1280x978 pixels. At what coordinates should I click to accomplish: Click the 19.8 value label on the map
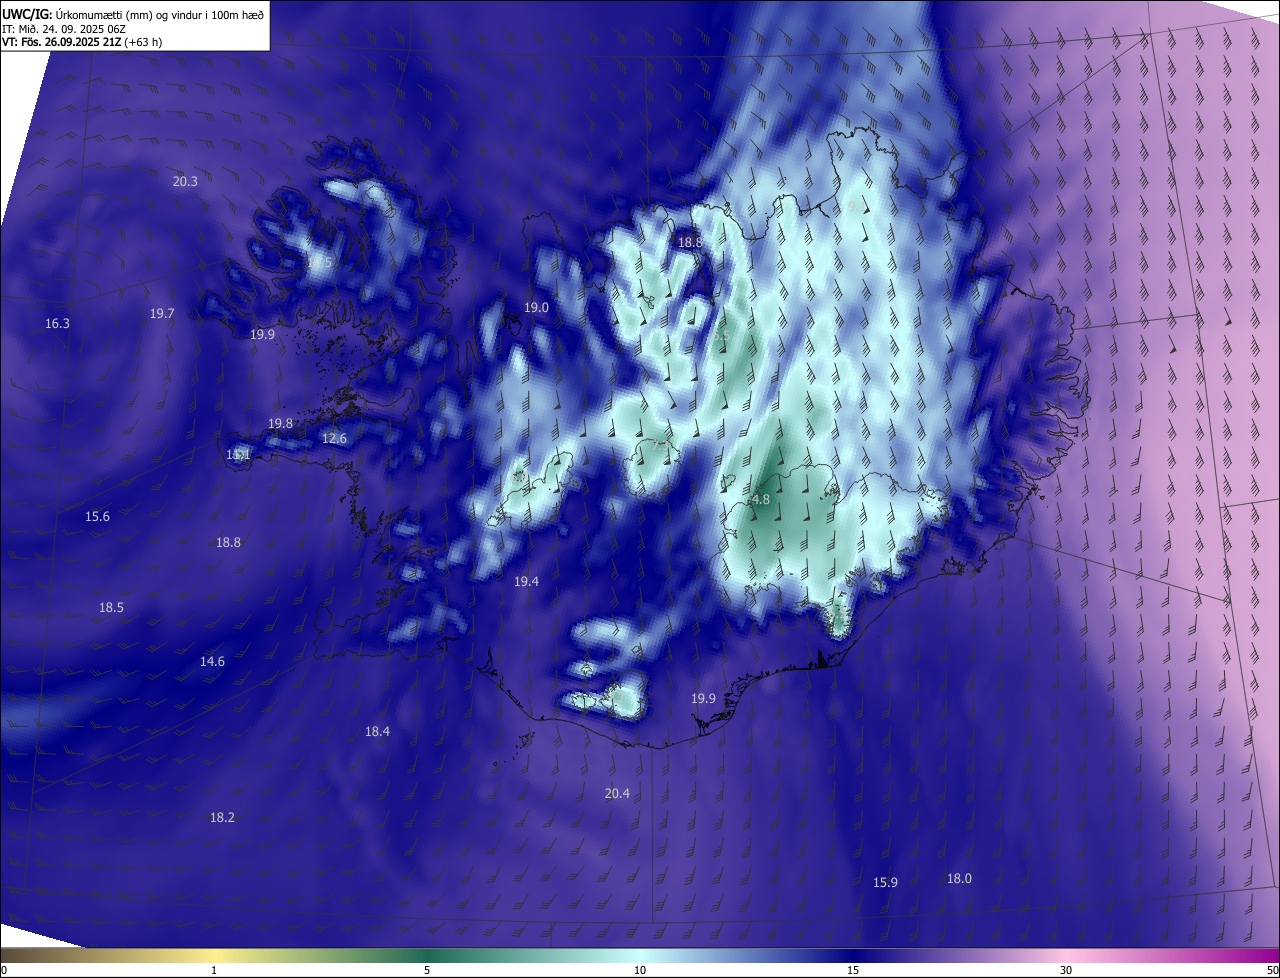[280, 424]
